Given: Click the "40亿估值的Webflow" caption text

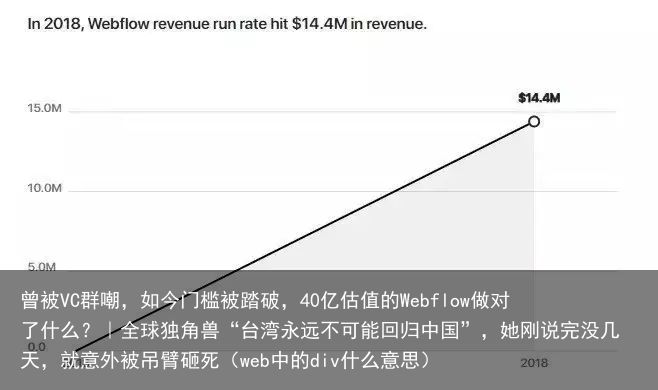Looking at the screenshot, I should (x=385, y=301).
